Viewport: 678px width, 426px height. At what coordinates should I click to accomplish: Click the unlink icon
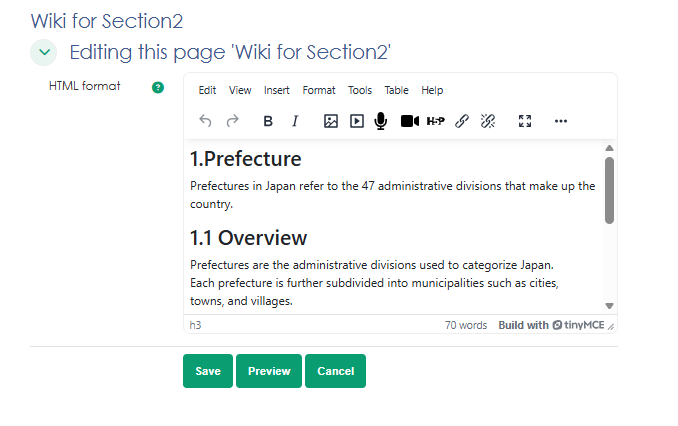pos(488,121)
